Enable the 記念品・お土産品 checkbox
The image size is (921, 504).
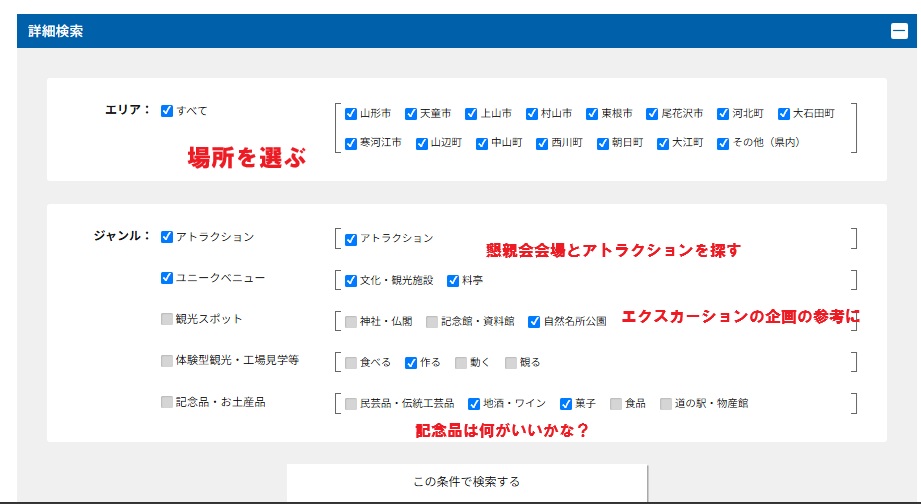pos(167,402)
